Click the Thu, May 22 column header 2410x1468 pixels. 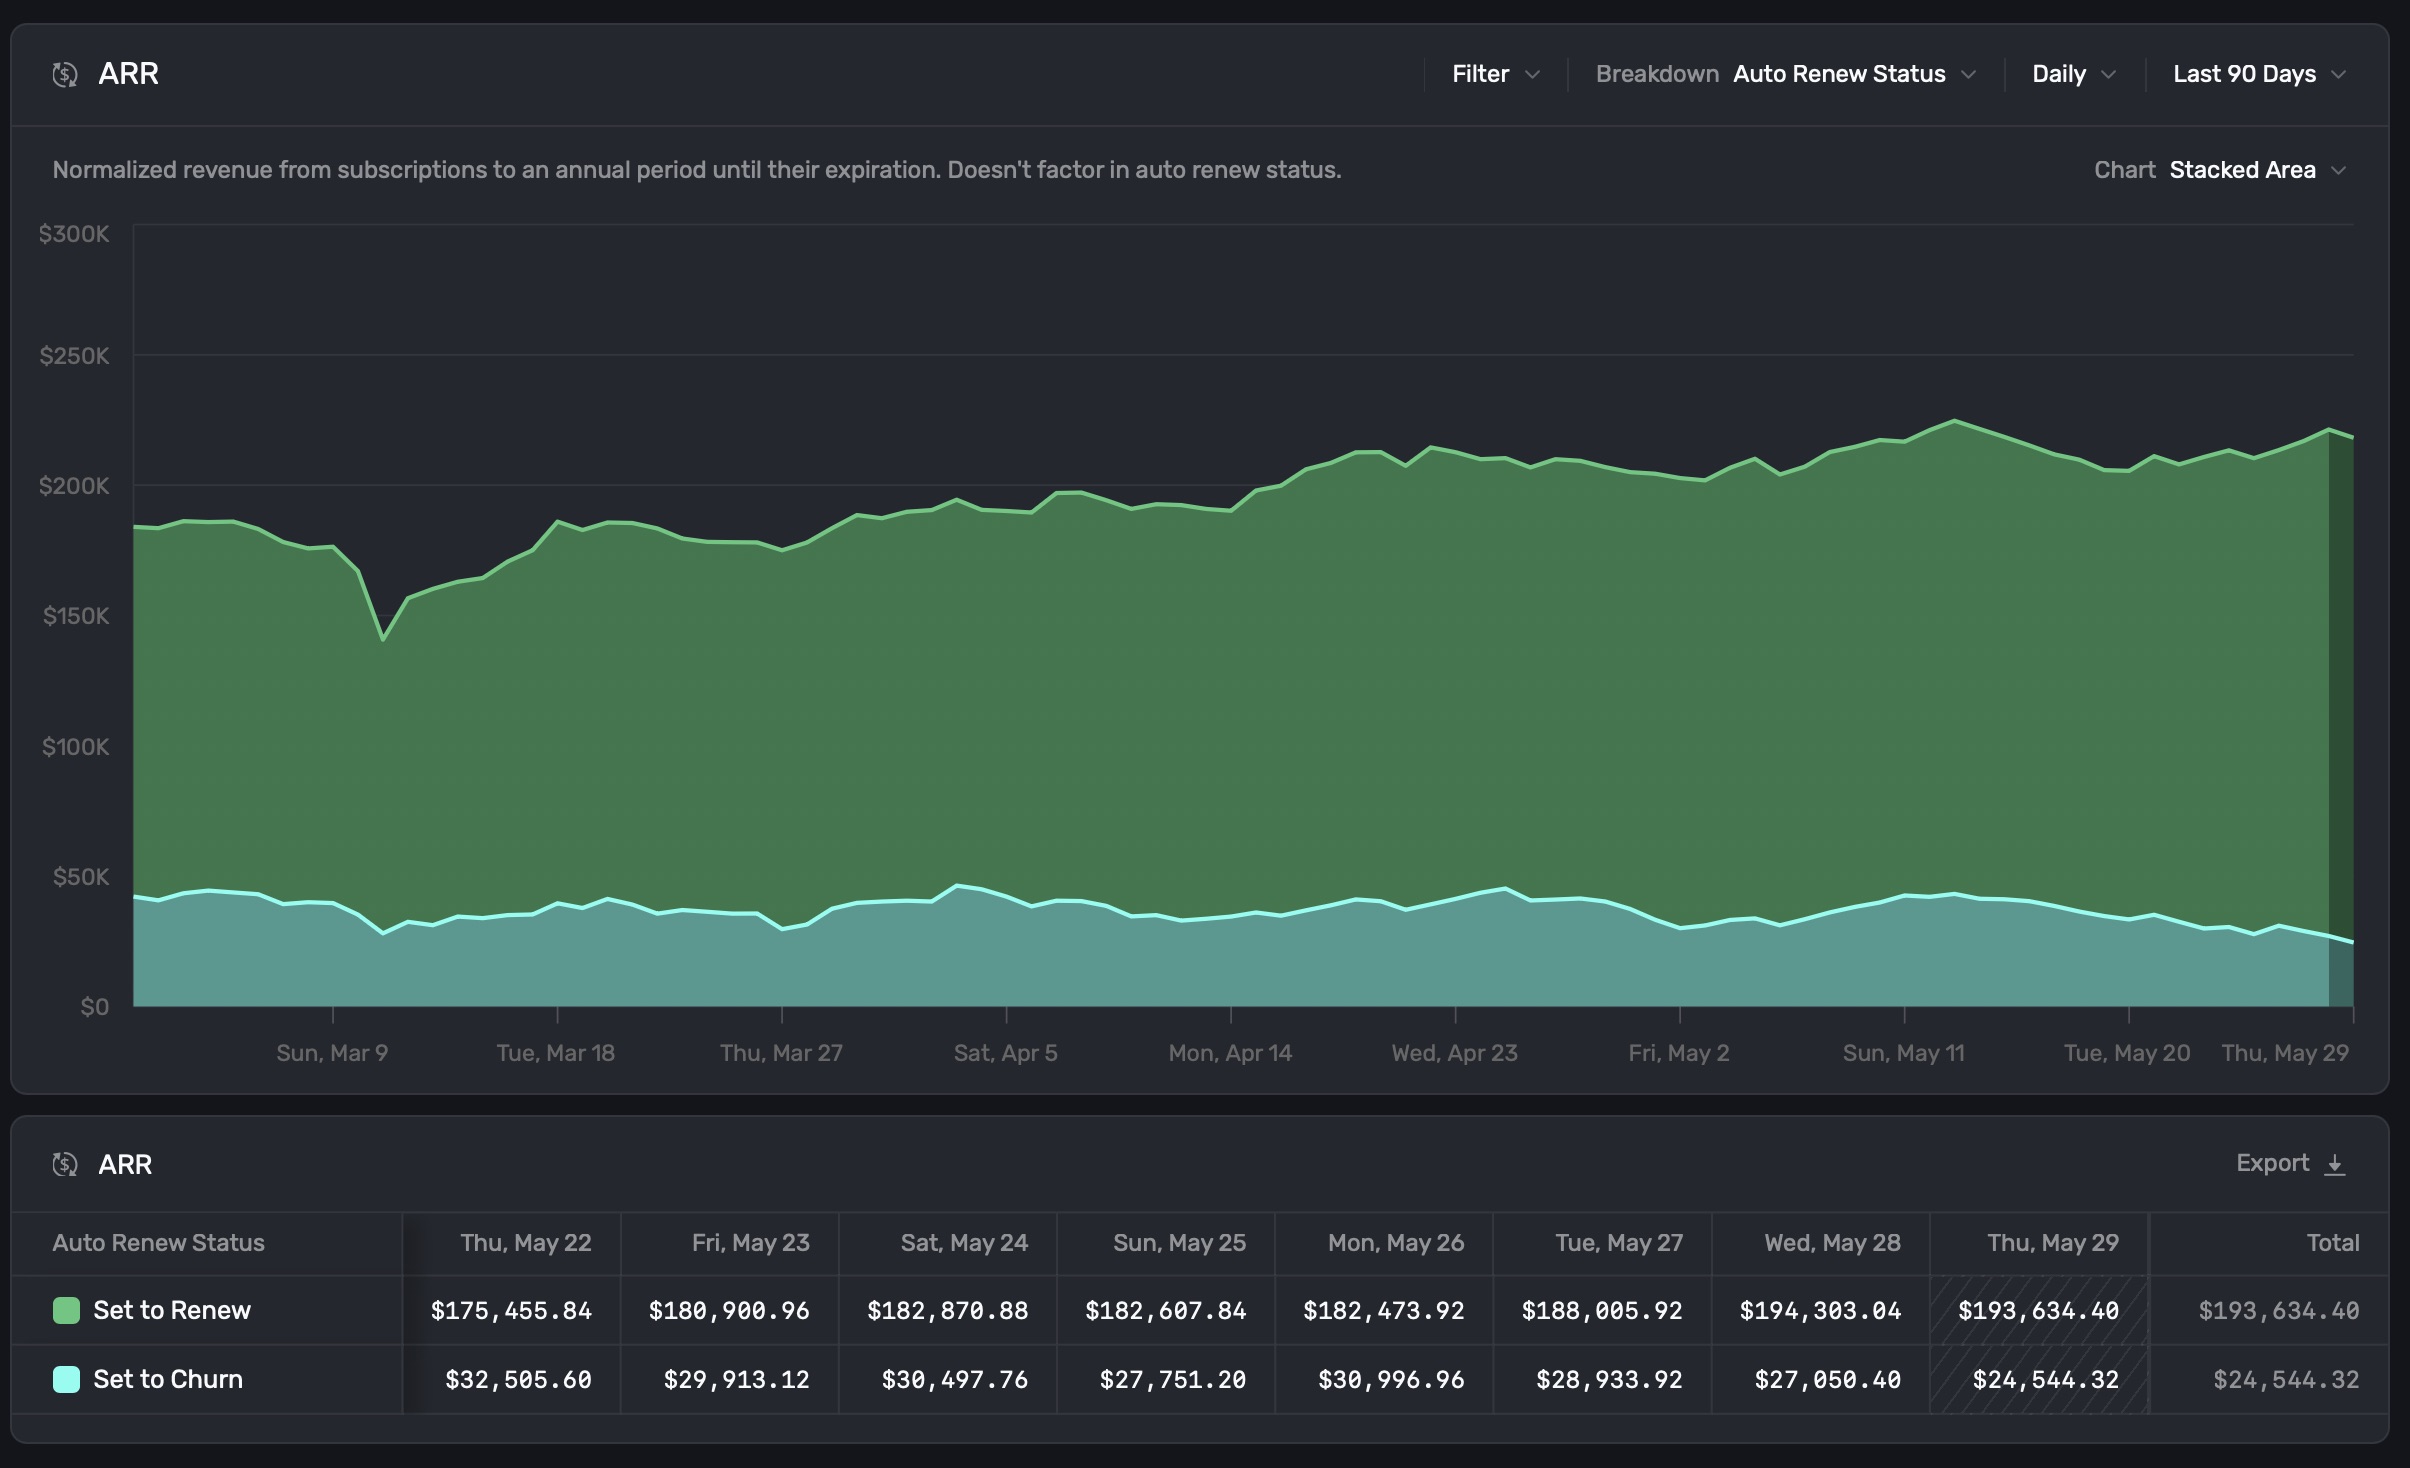[x=525, y=1243]
